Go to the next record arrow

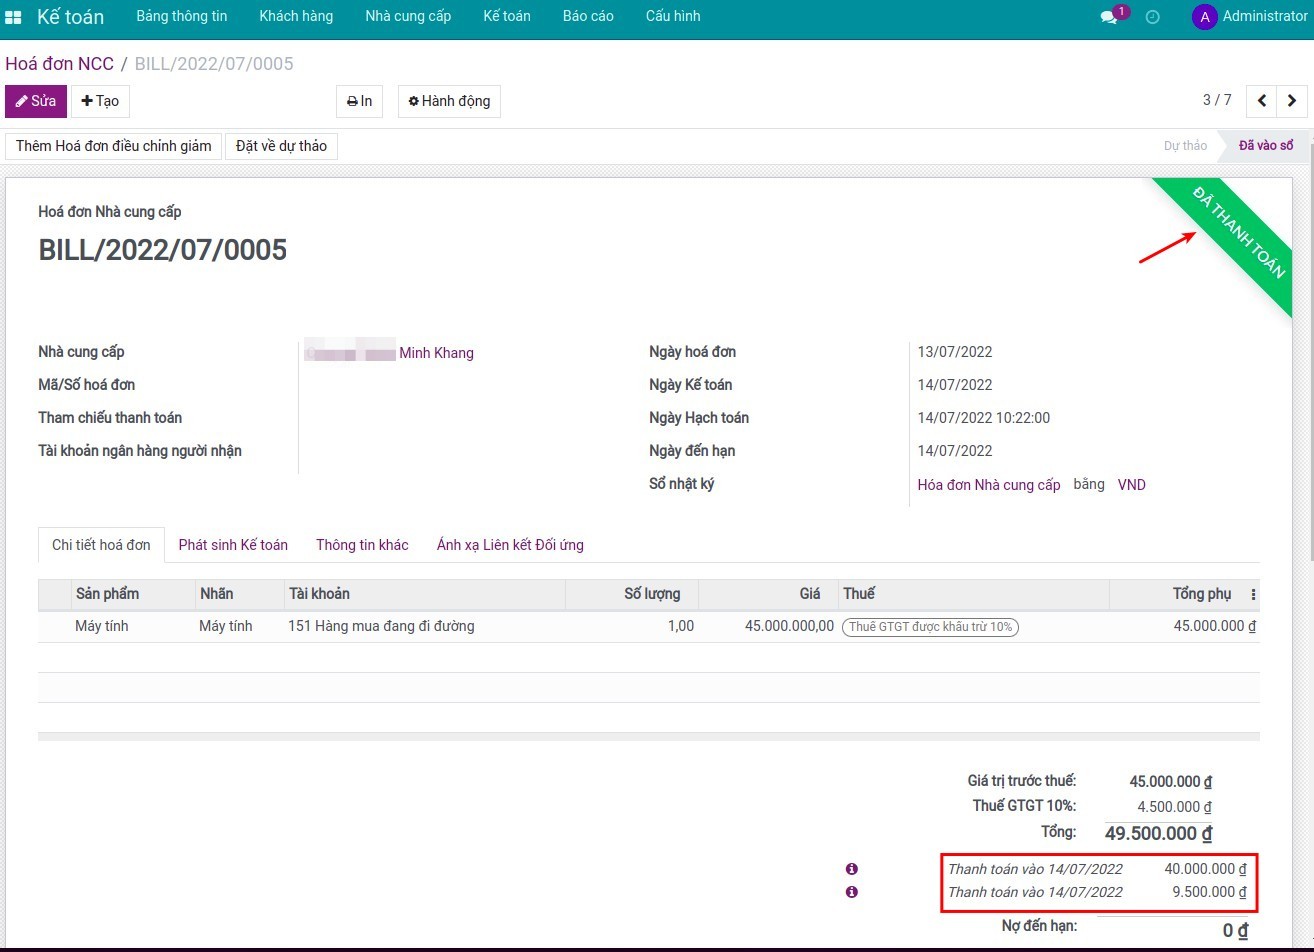(1292, 100)
